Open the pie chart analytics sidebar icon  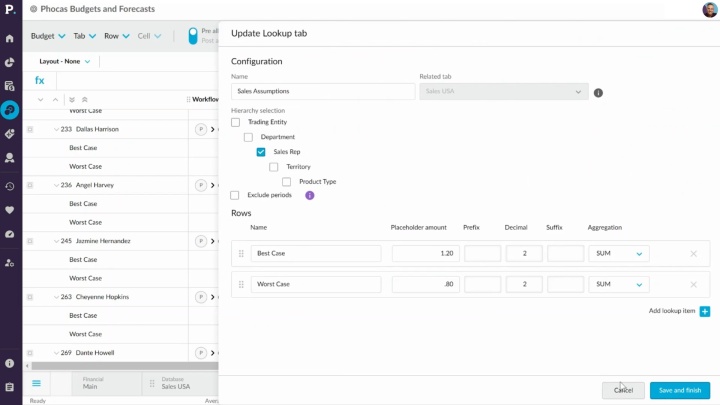click(9, 62)
